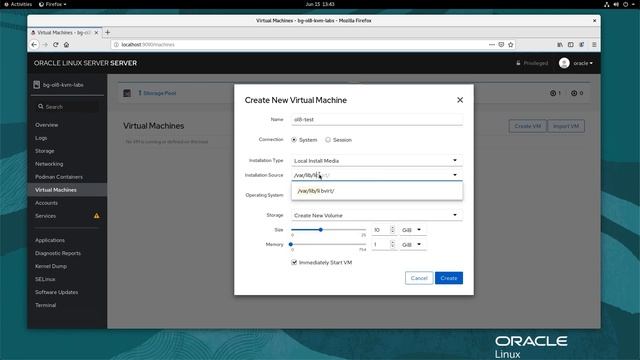The height and width of the screenshot is (360, 640).
Task: Open Diagnostic Reports in the sidebar
Action: [x=58, y=253]
